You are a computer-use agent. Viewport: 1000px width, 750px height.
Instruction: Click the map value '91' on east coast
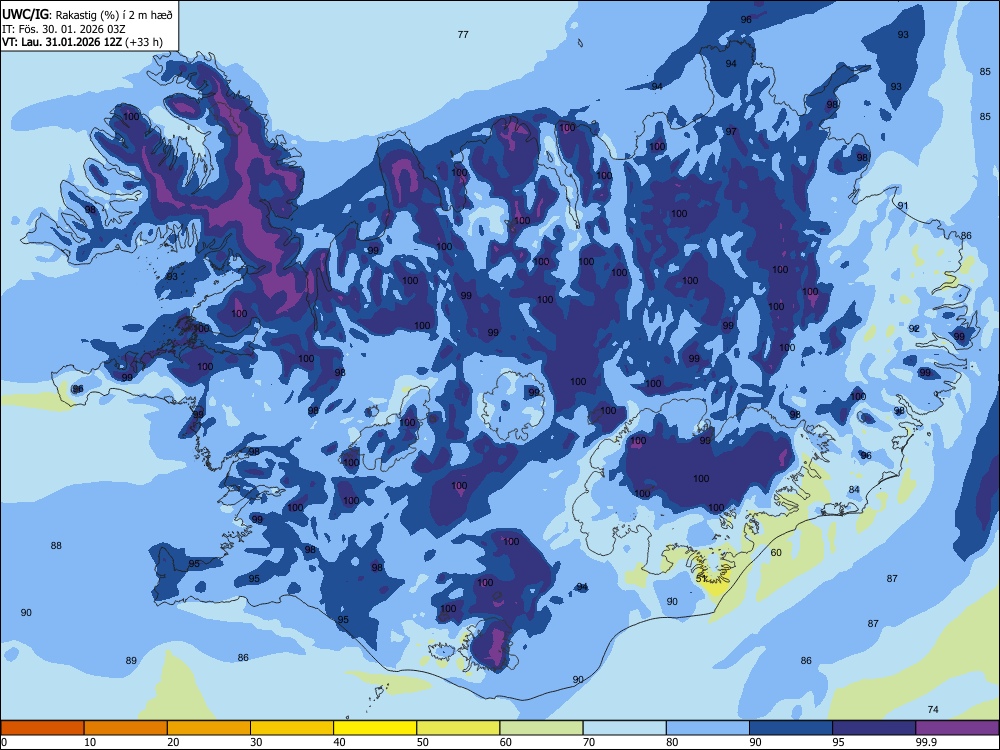click(x=902, y=205)
